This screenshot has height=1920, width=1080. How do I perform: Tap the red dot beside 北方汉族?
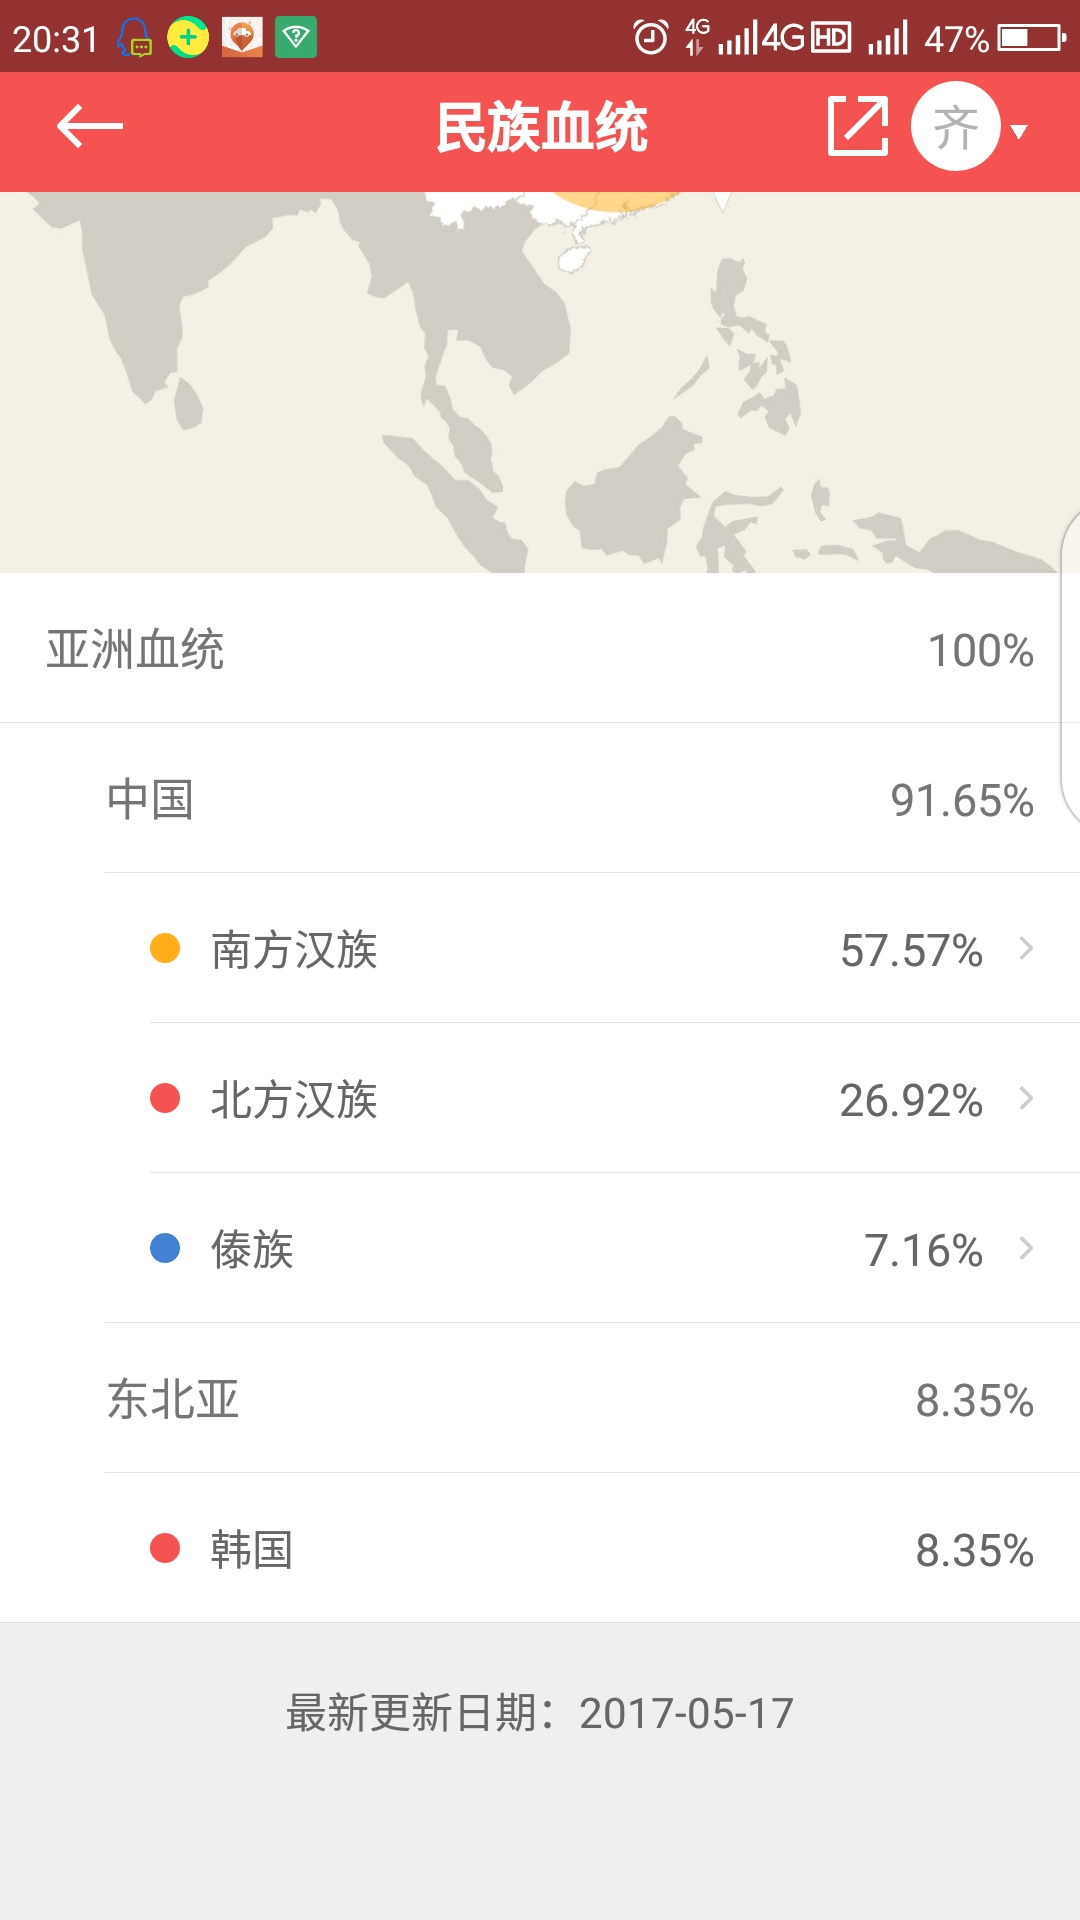pyautogui.click(x=165, y=1098)
